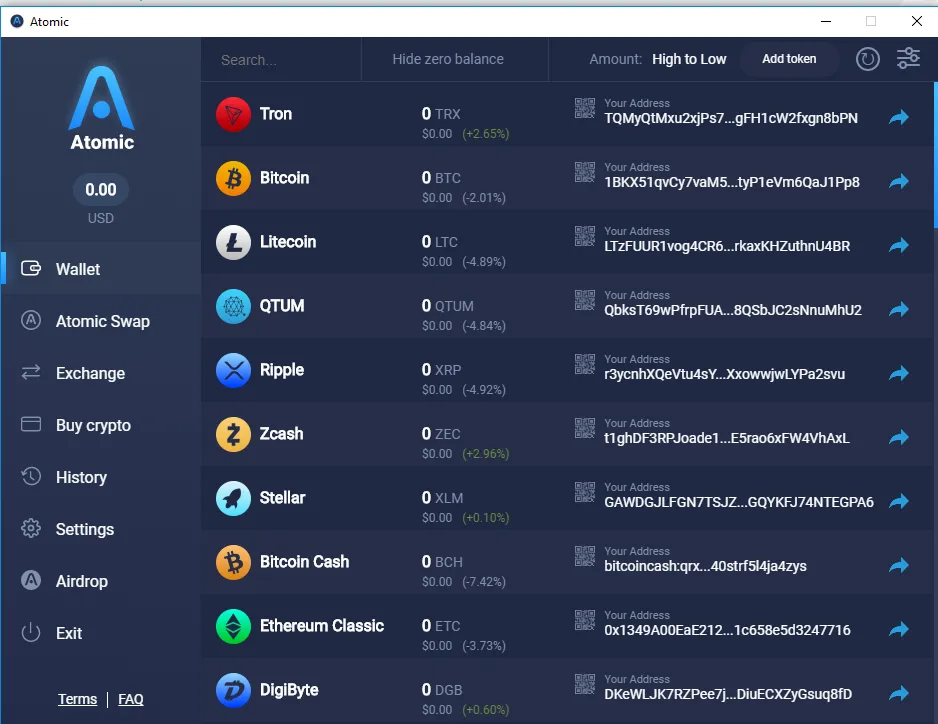This screenshot has width=938, height=724.
Task: Click the 0.00 total balance pill
Action: click(100, 190)
